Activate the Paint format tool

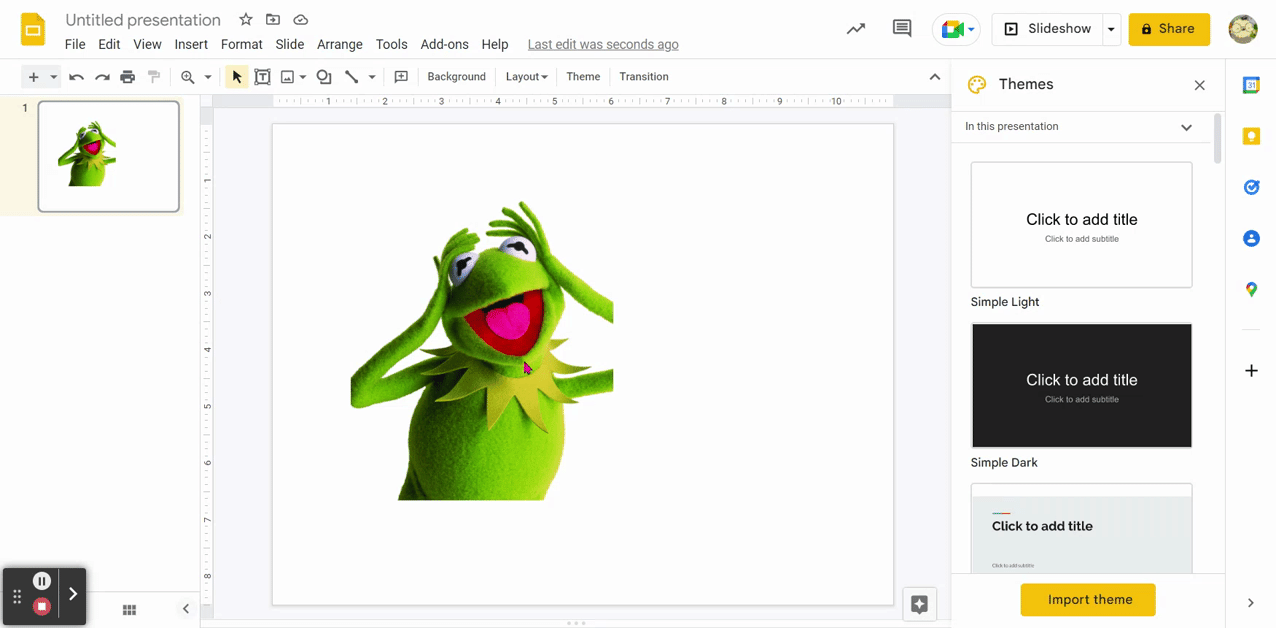click(x=153, y=77)
